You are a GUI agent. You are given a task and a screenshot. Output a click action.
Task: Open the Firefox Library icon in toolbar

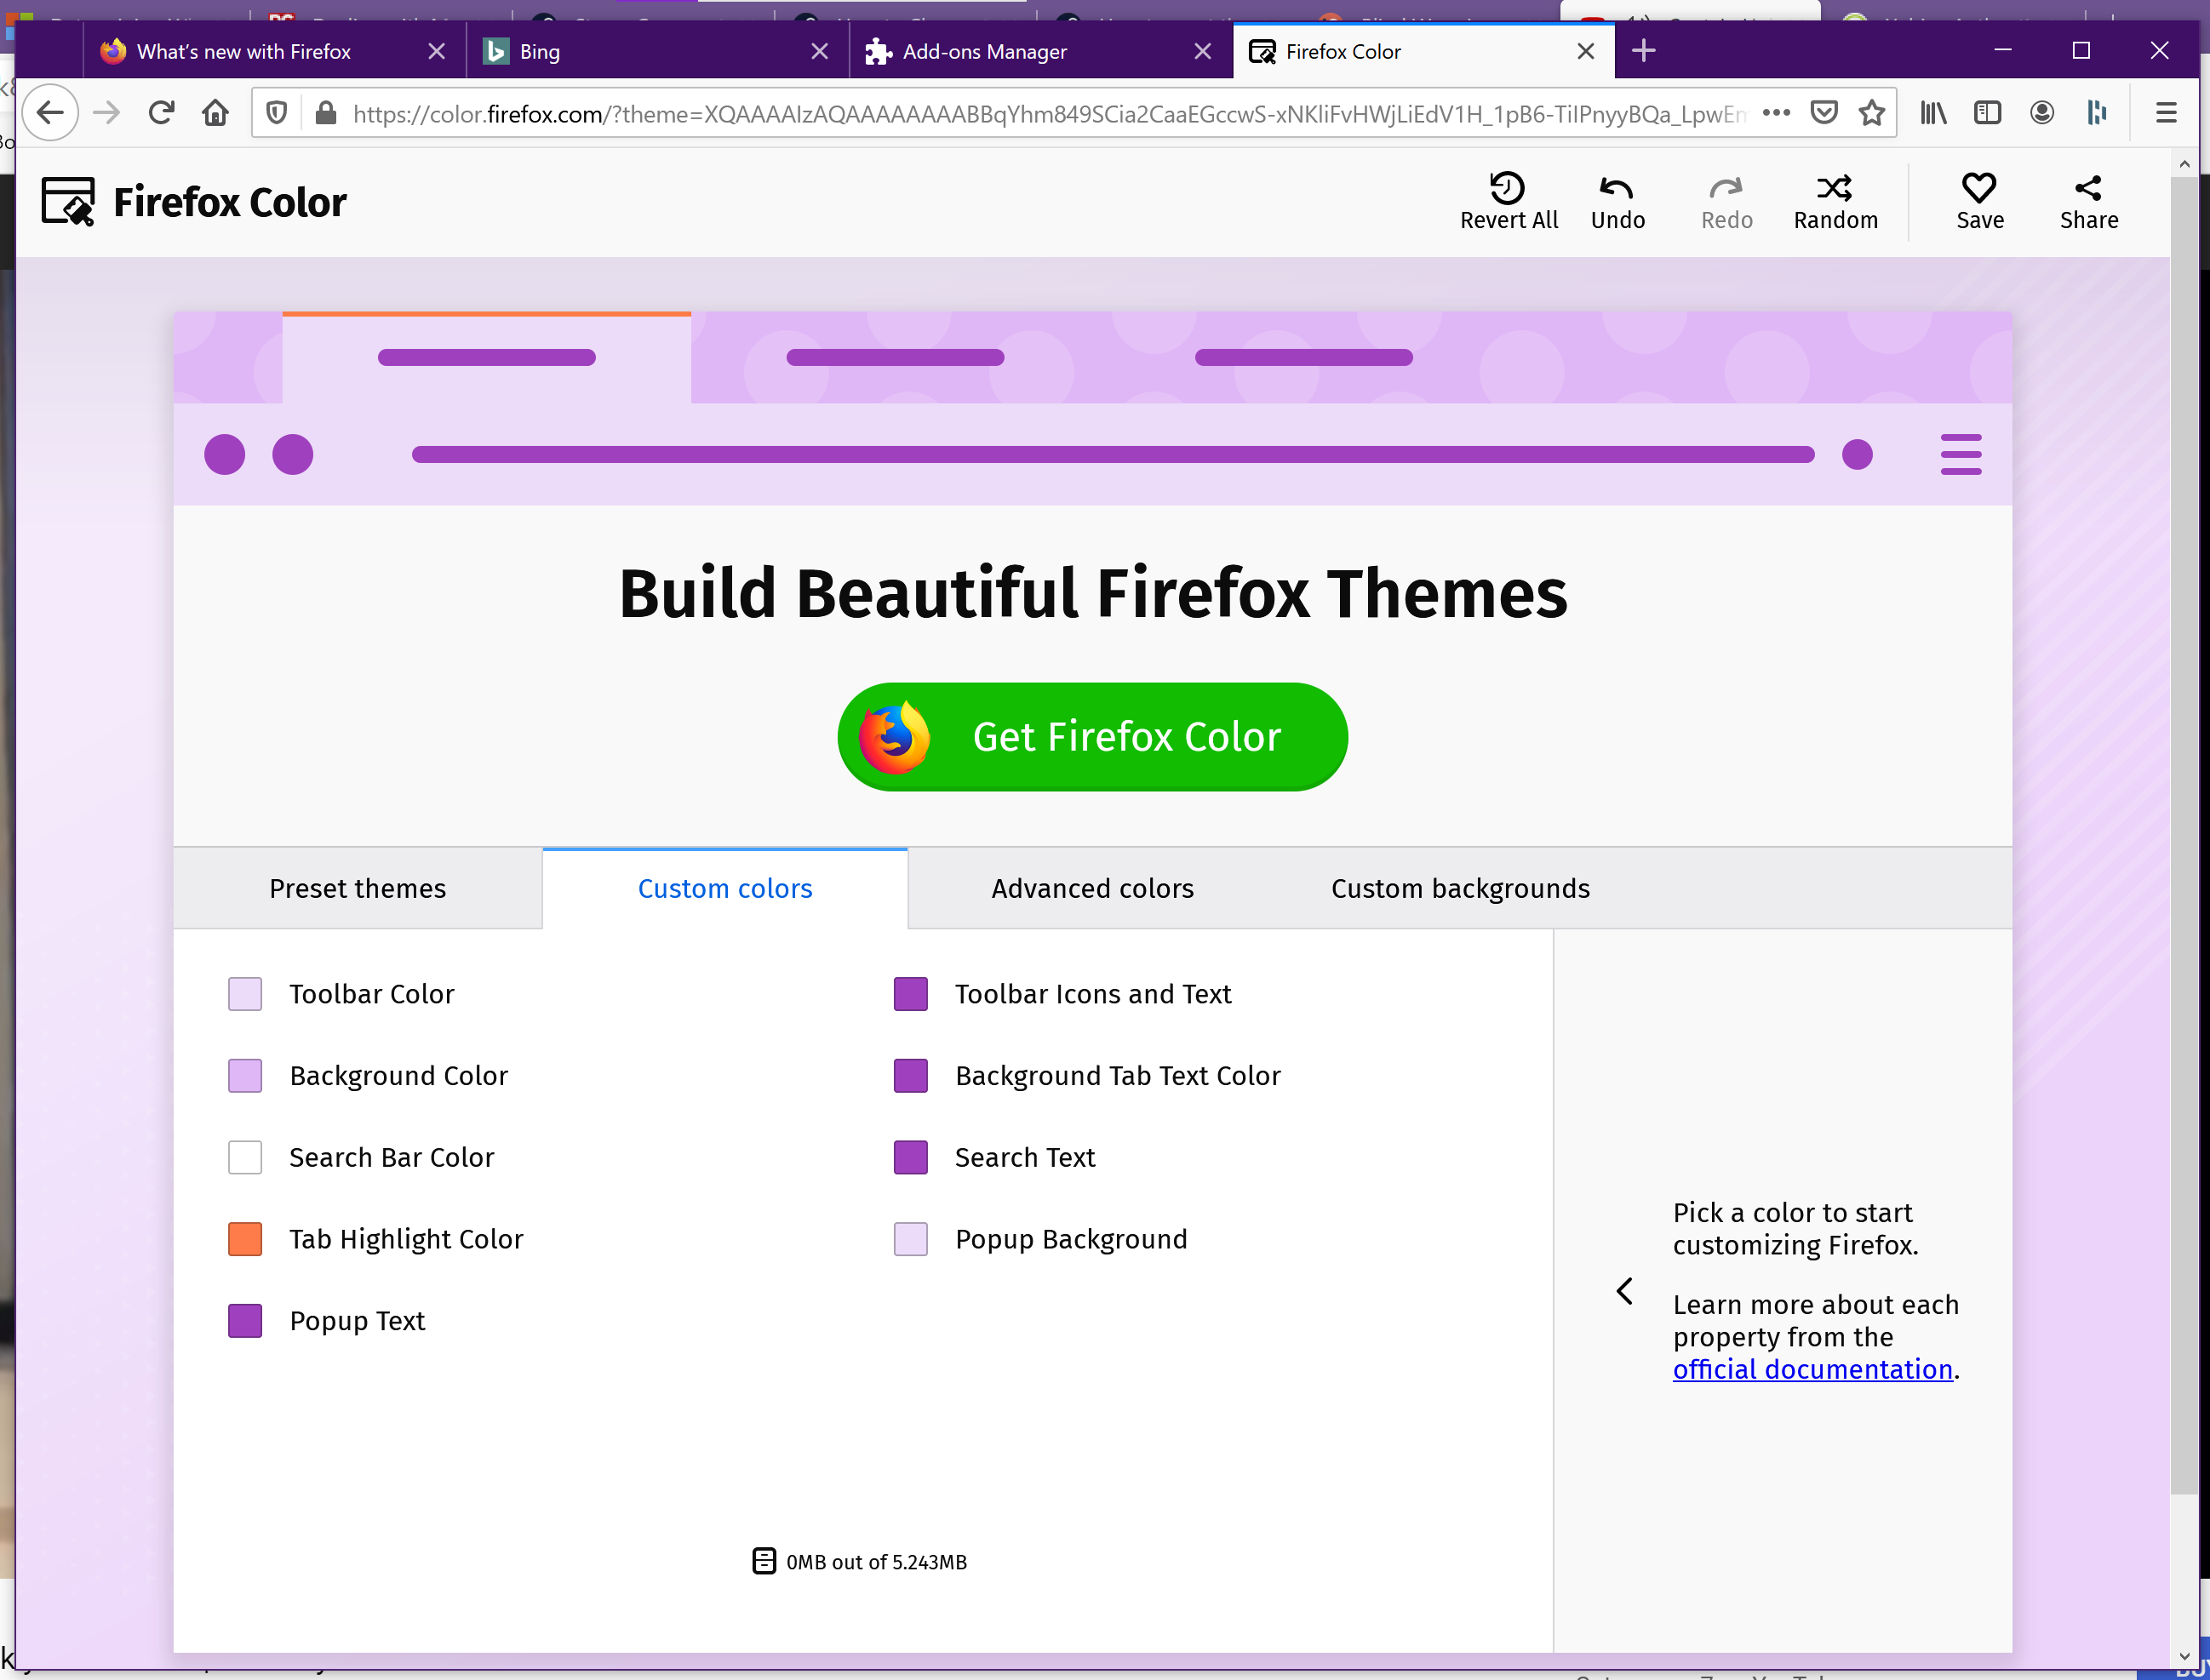click(x=1933, y=112)
